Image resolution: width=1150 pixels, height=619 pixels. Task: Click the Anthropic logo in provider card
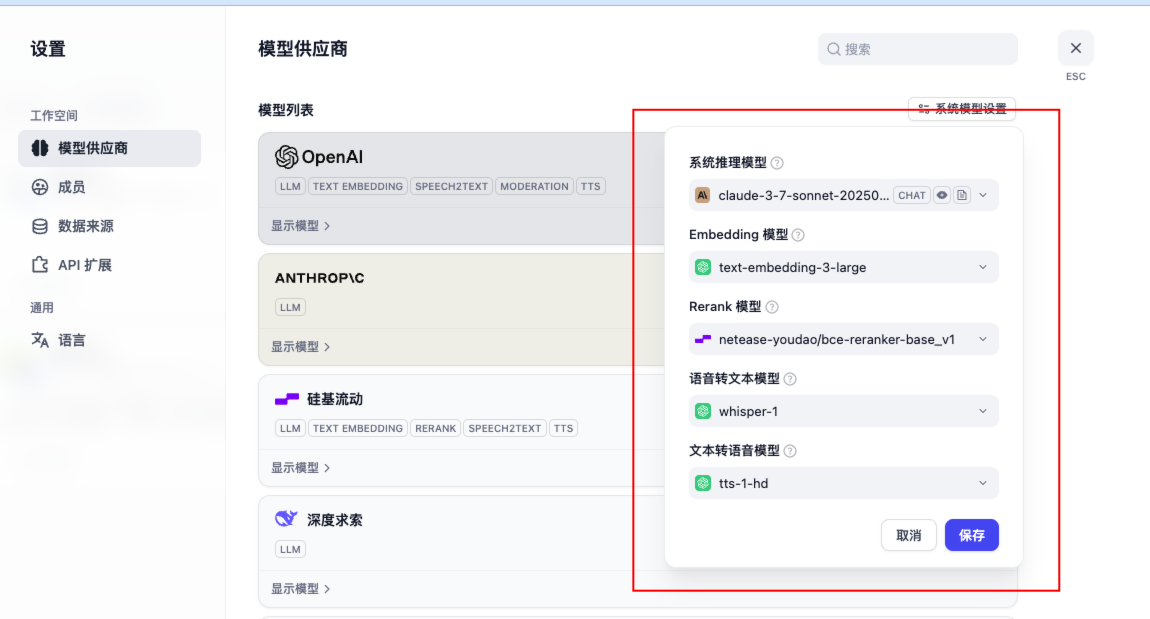tap(319, 278)
